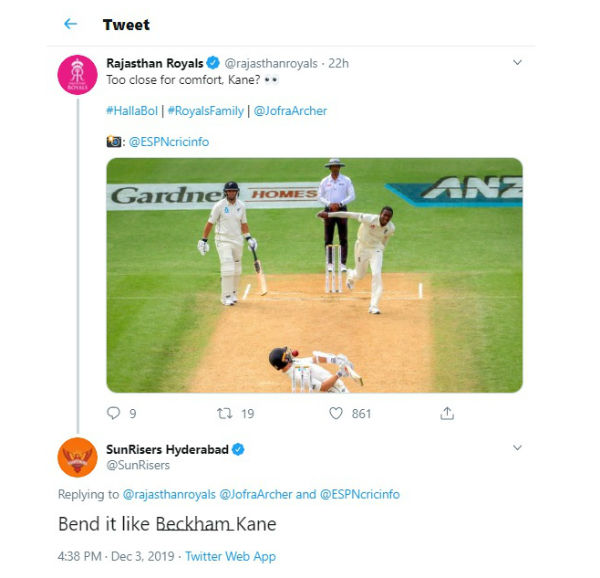Viewport: 600px width, 578px height.
Task: Expand options chevron on Rajasthan Royals tweet
Action: click(517, 62)
